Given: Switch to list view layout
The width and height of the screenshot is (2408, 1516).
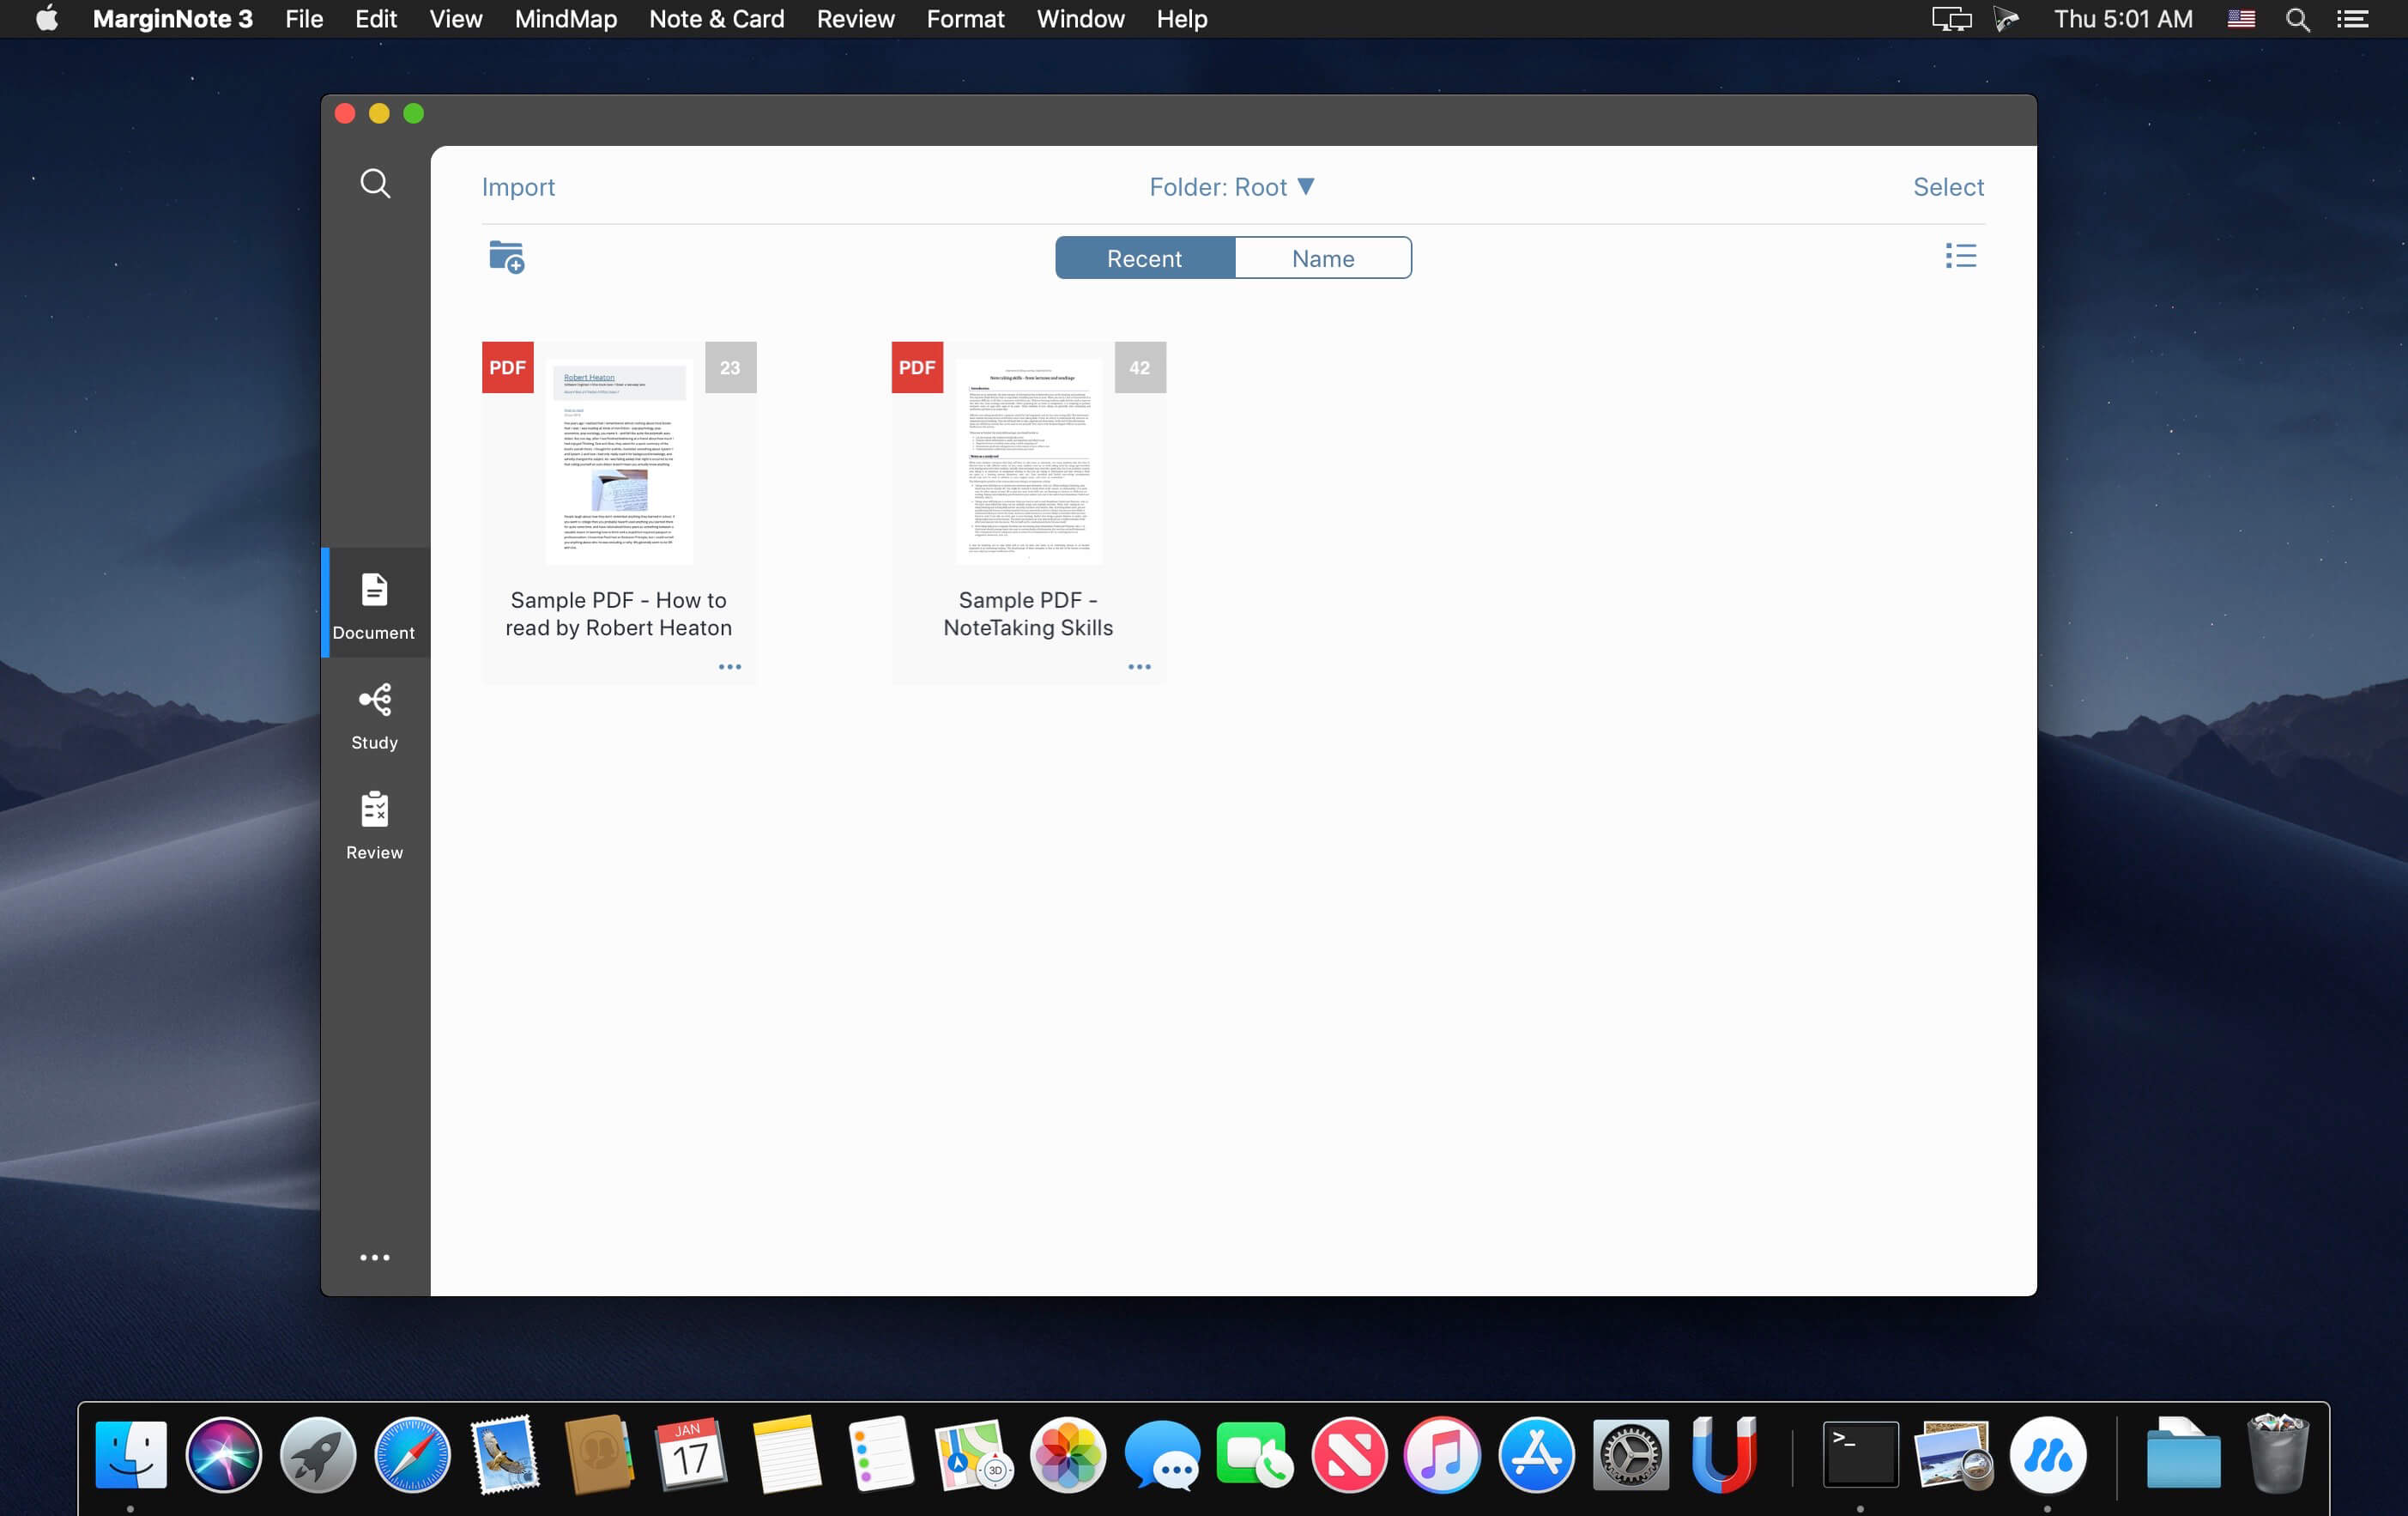Looking at the screenshot, I should 1960,256.
